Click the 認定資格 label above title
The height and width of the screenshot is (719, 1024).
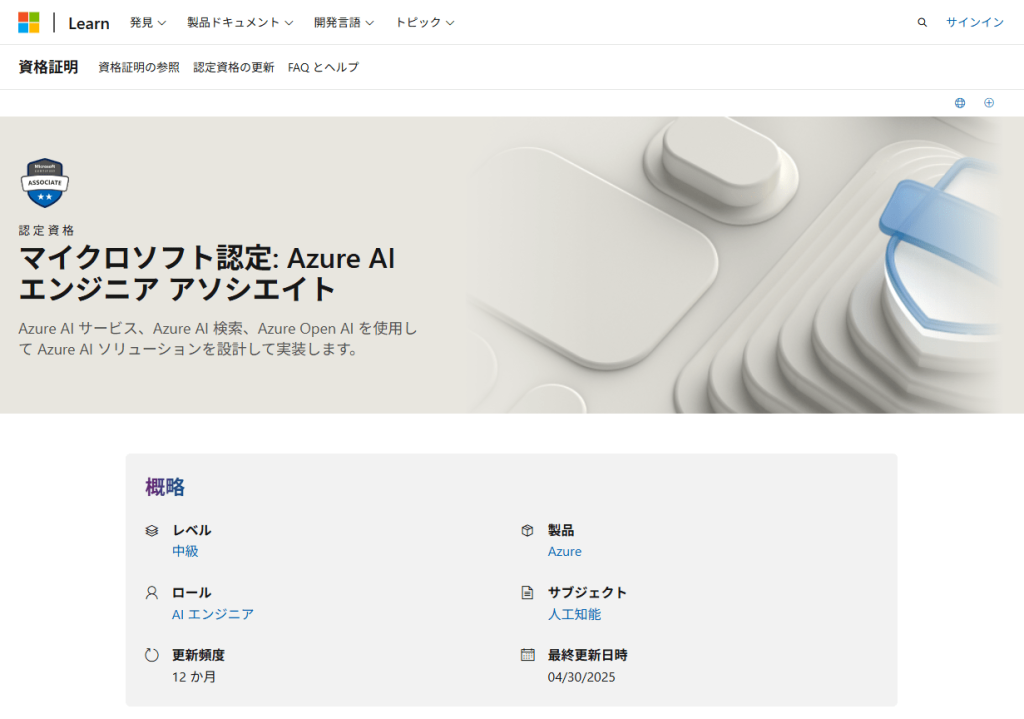click(x=46, y=230)
